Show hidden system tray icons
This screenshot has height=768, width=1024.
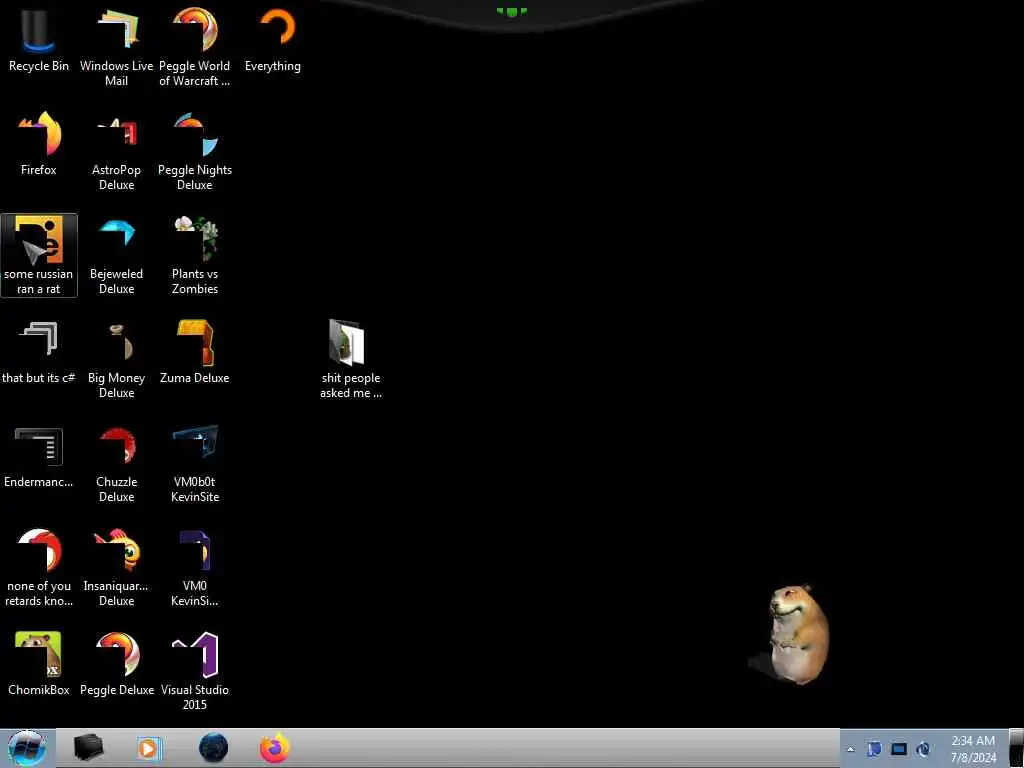851,749
